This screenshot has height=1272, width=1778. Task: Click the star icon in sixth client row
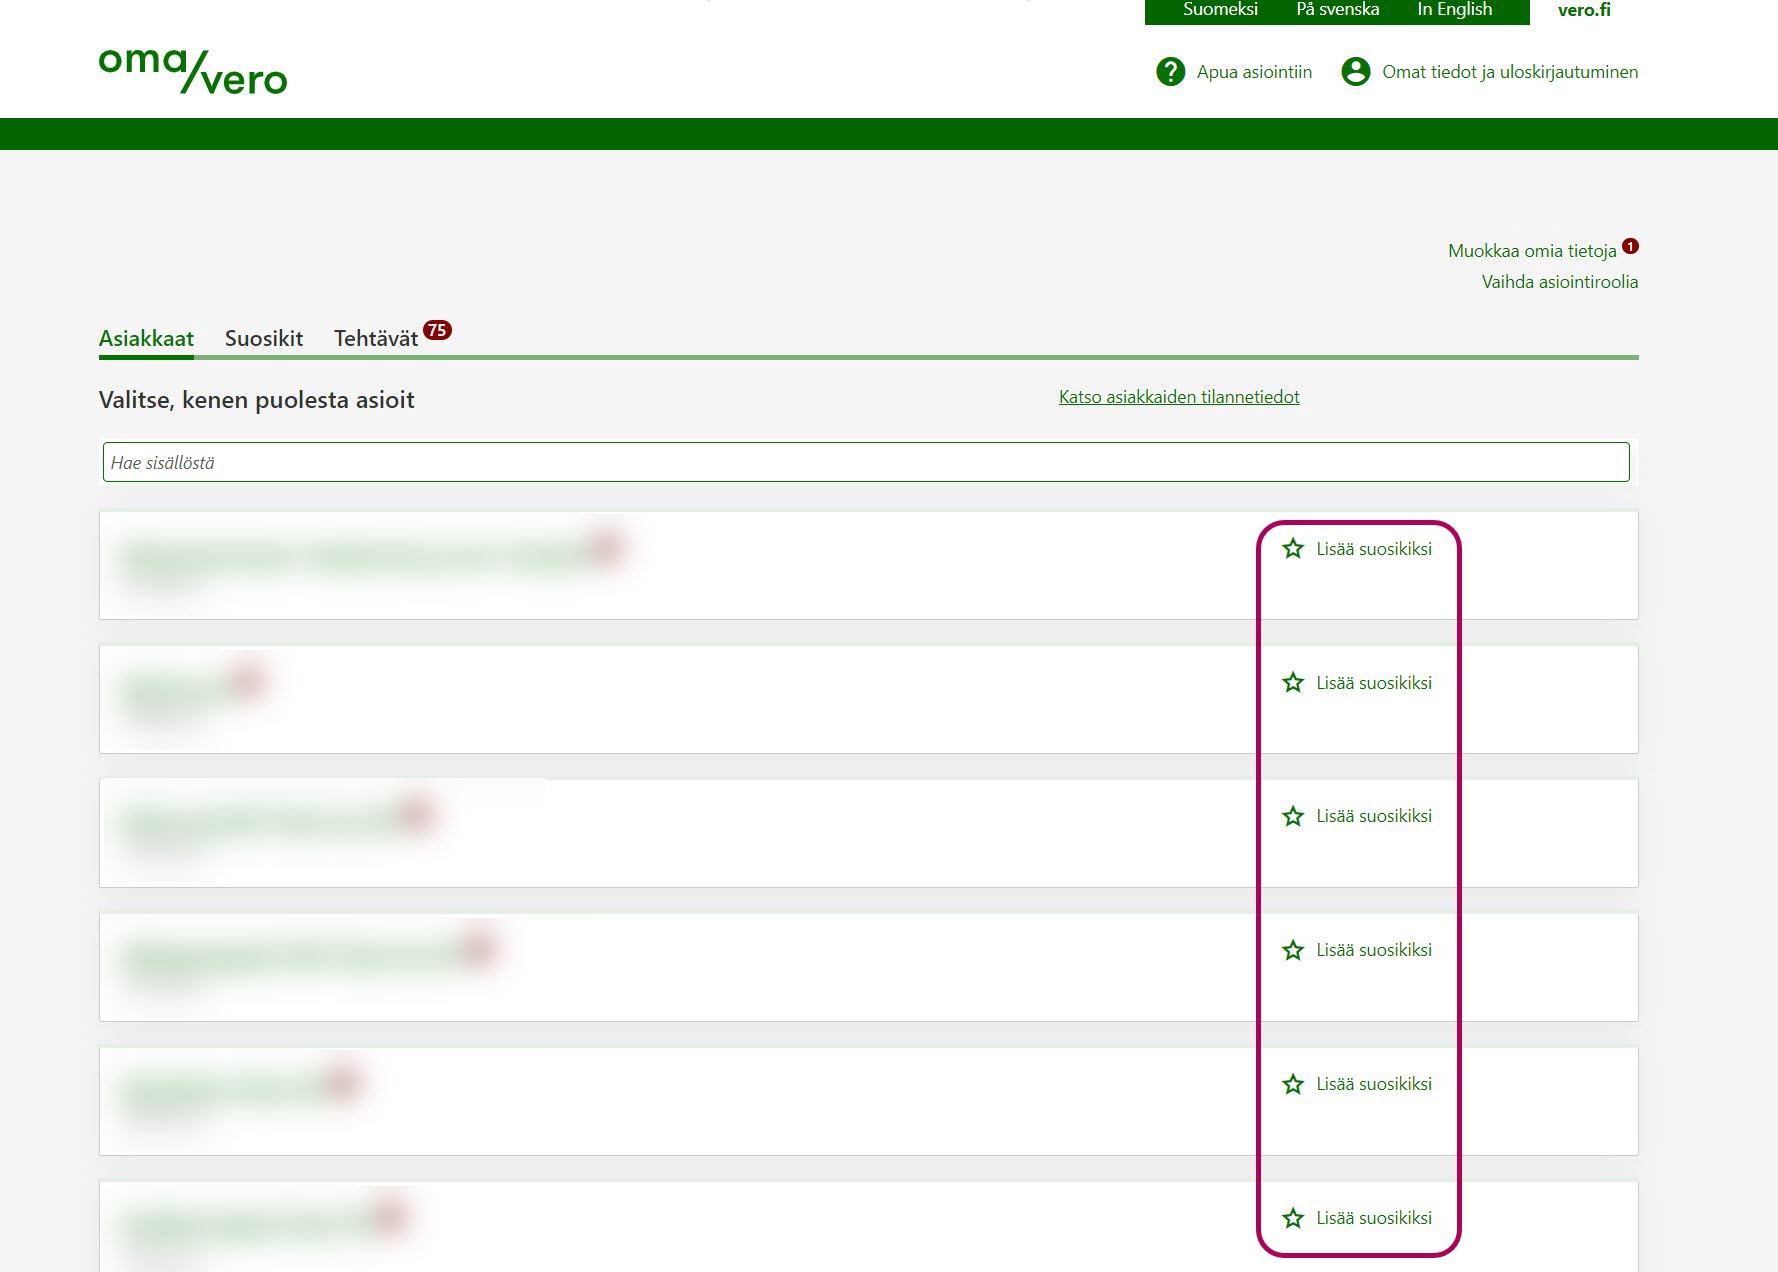(1293, 1218)
